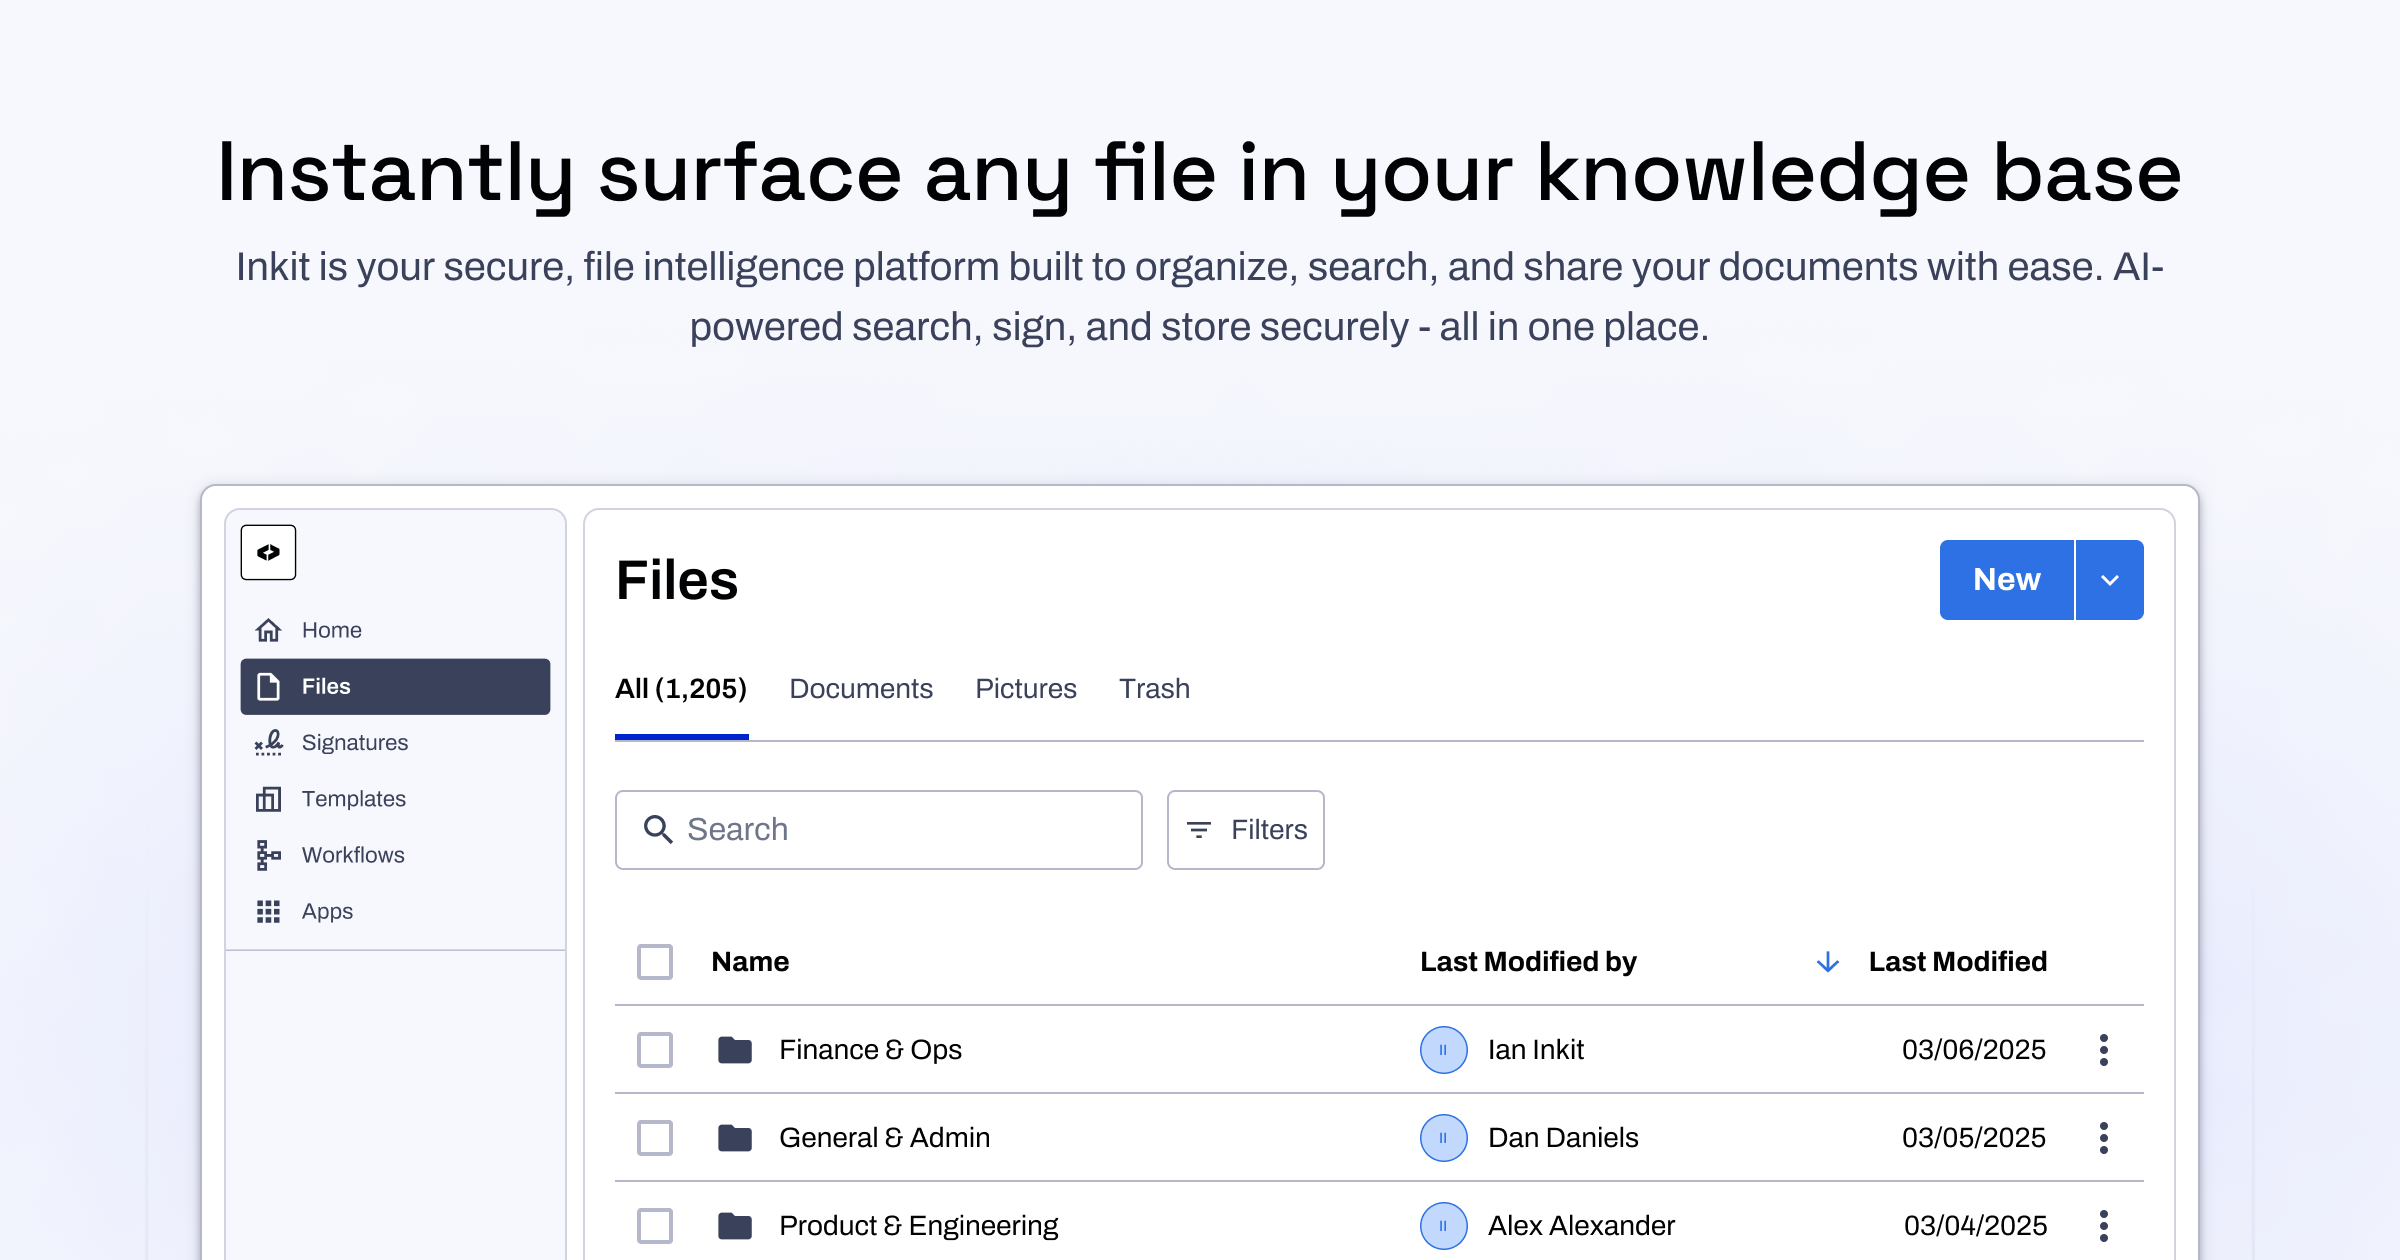Viewport: 2400px width, 1260px height.
Task: Click the folder icon beside Finance & Ops
Action: coord(734,1049)
